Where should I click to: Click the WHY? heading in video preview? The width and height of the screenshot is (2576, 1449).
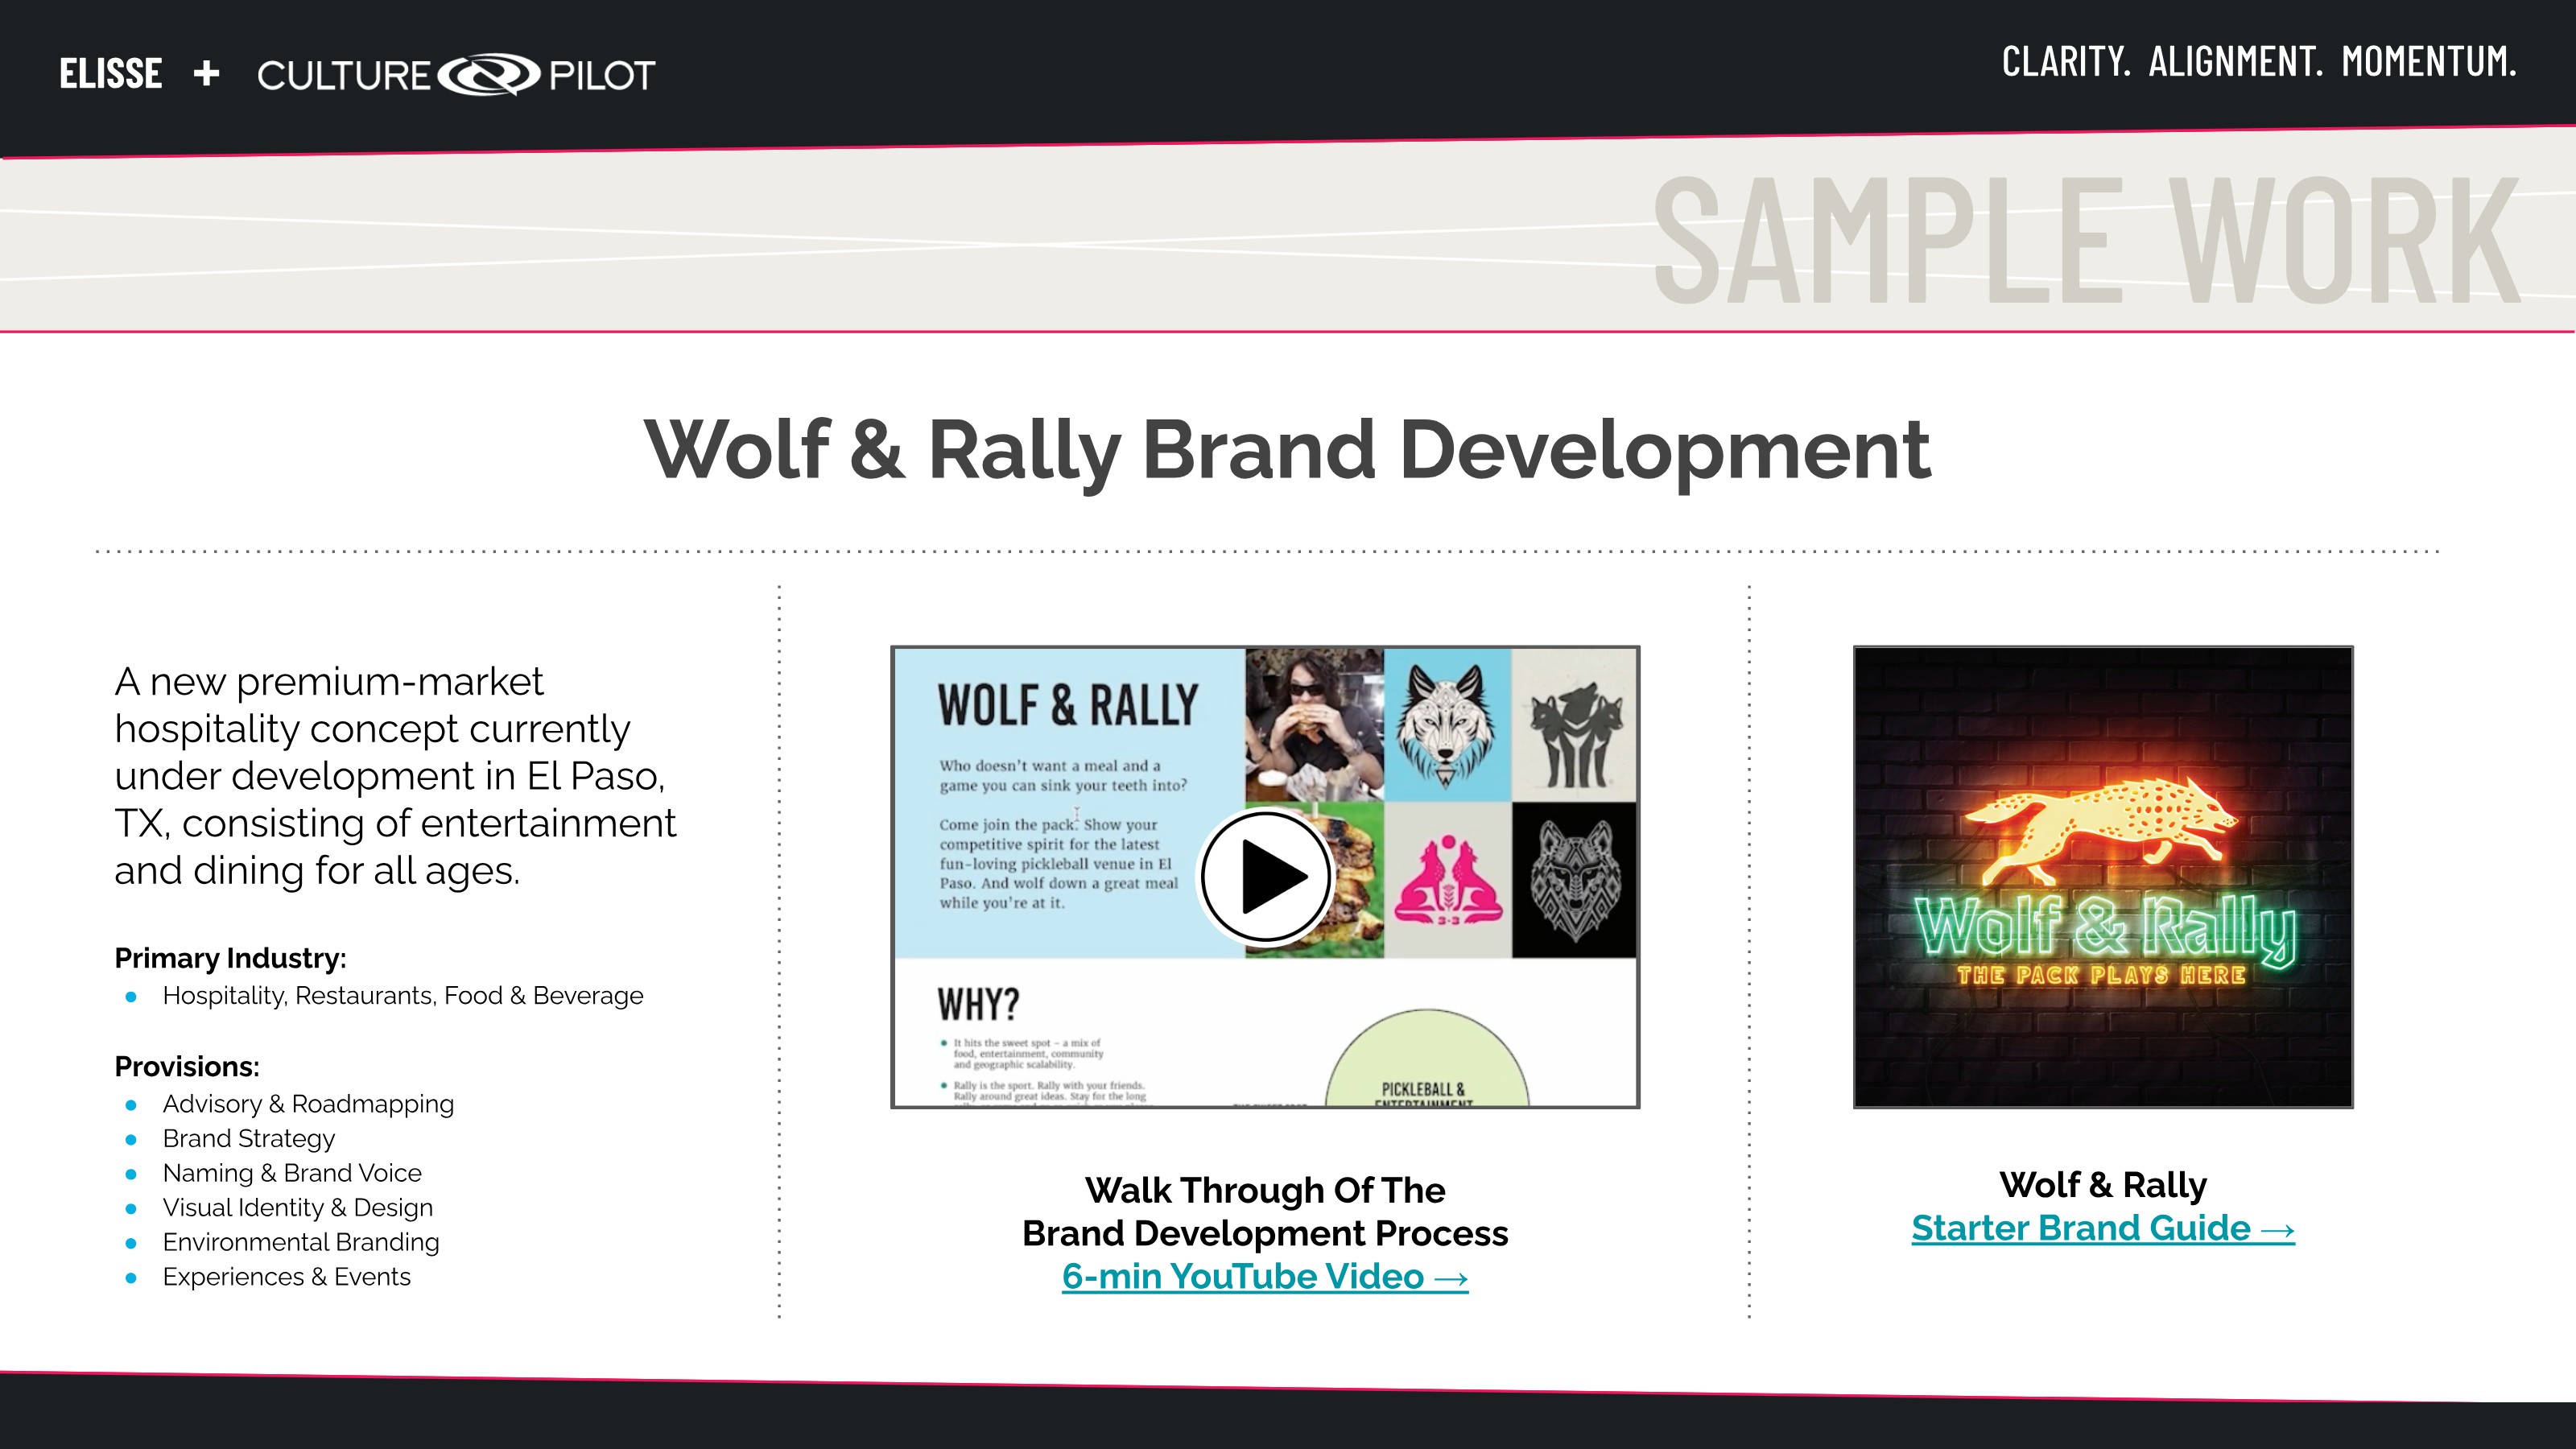tap(978, 1004)
